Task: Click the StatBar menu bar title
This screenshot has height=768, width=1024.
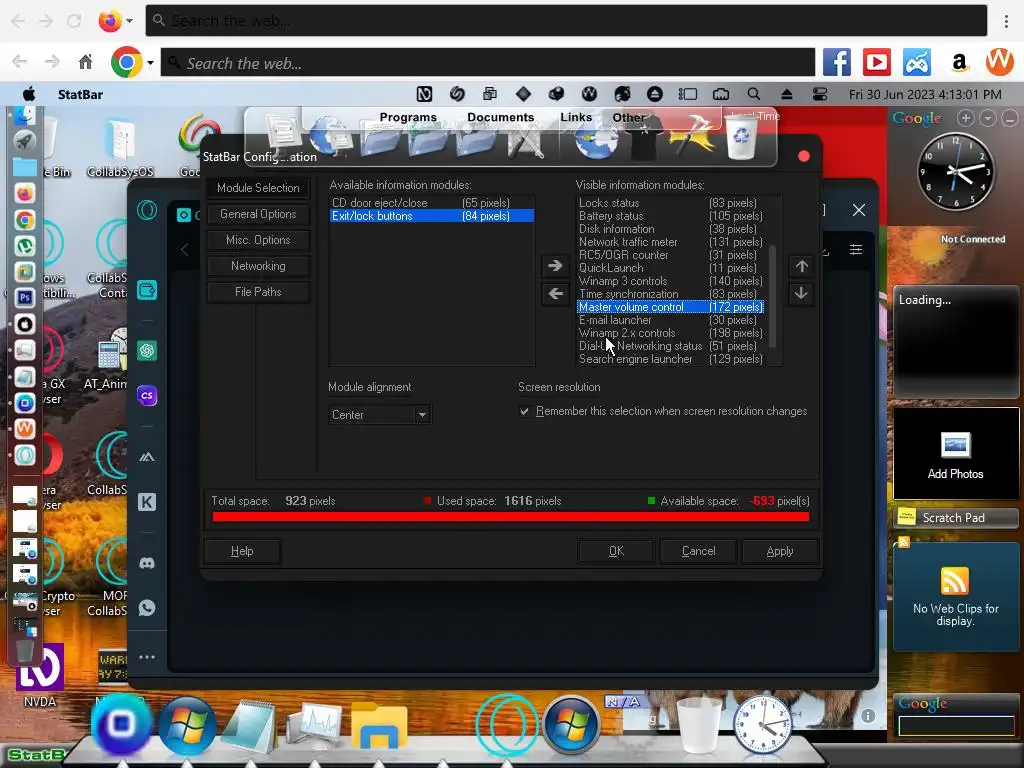Action: tap(80, 94)
